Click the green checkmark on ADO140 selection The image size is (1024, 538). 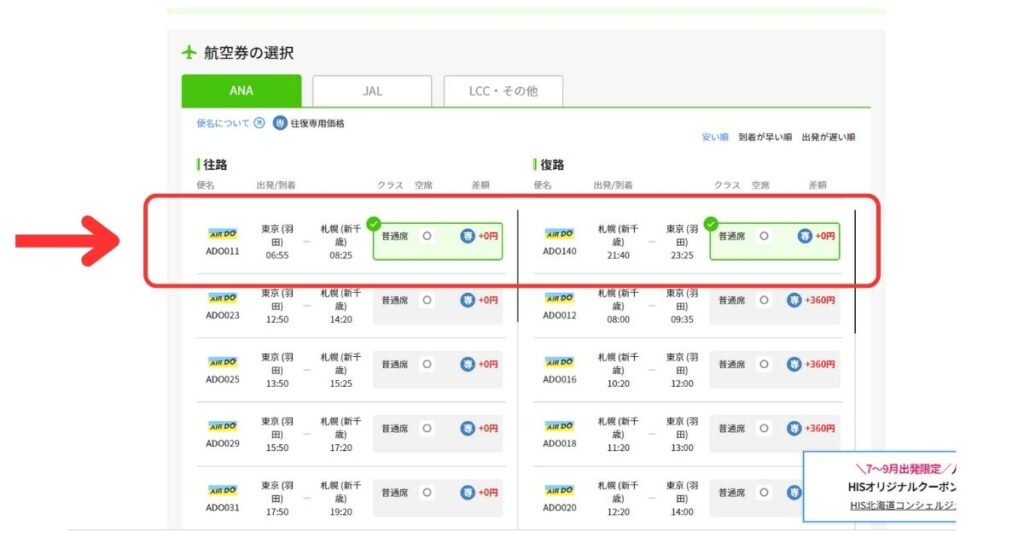click(711, 224)
